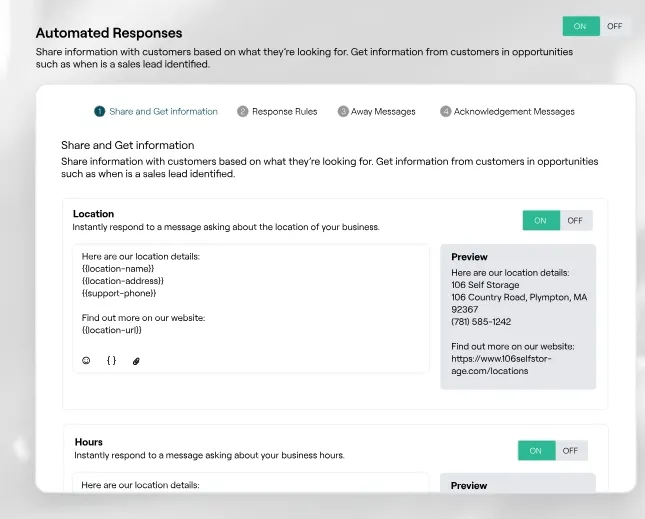Image resolution: width=645 pixels, height=519 pixels.
Task: Click the Location section heading
Action: pos(93,214)
